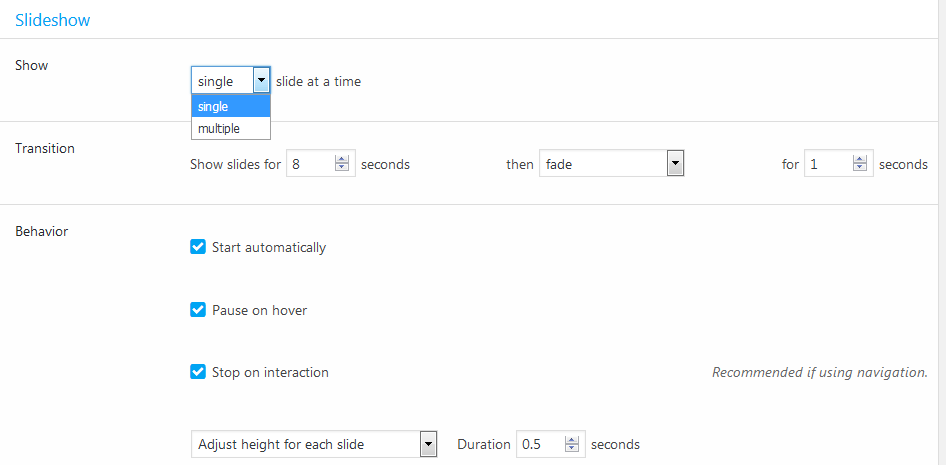Focus the transition seconds input field
The image size is (946, 465).
(828, 164)
